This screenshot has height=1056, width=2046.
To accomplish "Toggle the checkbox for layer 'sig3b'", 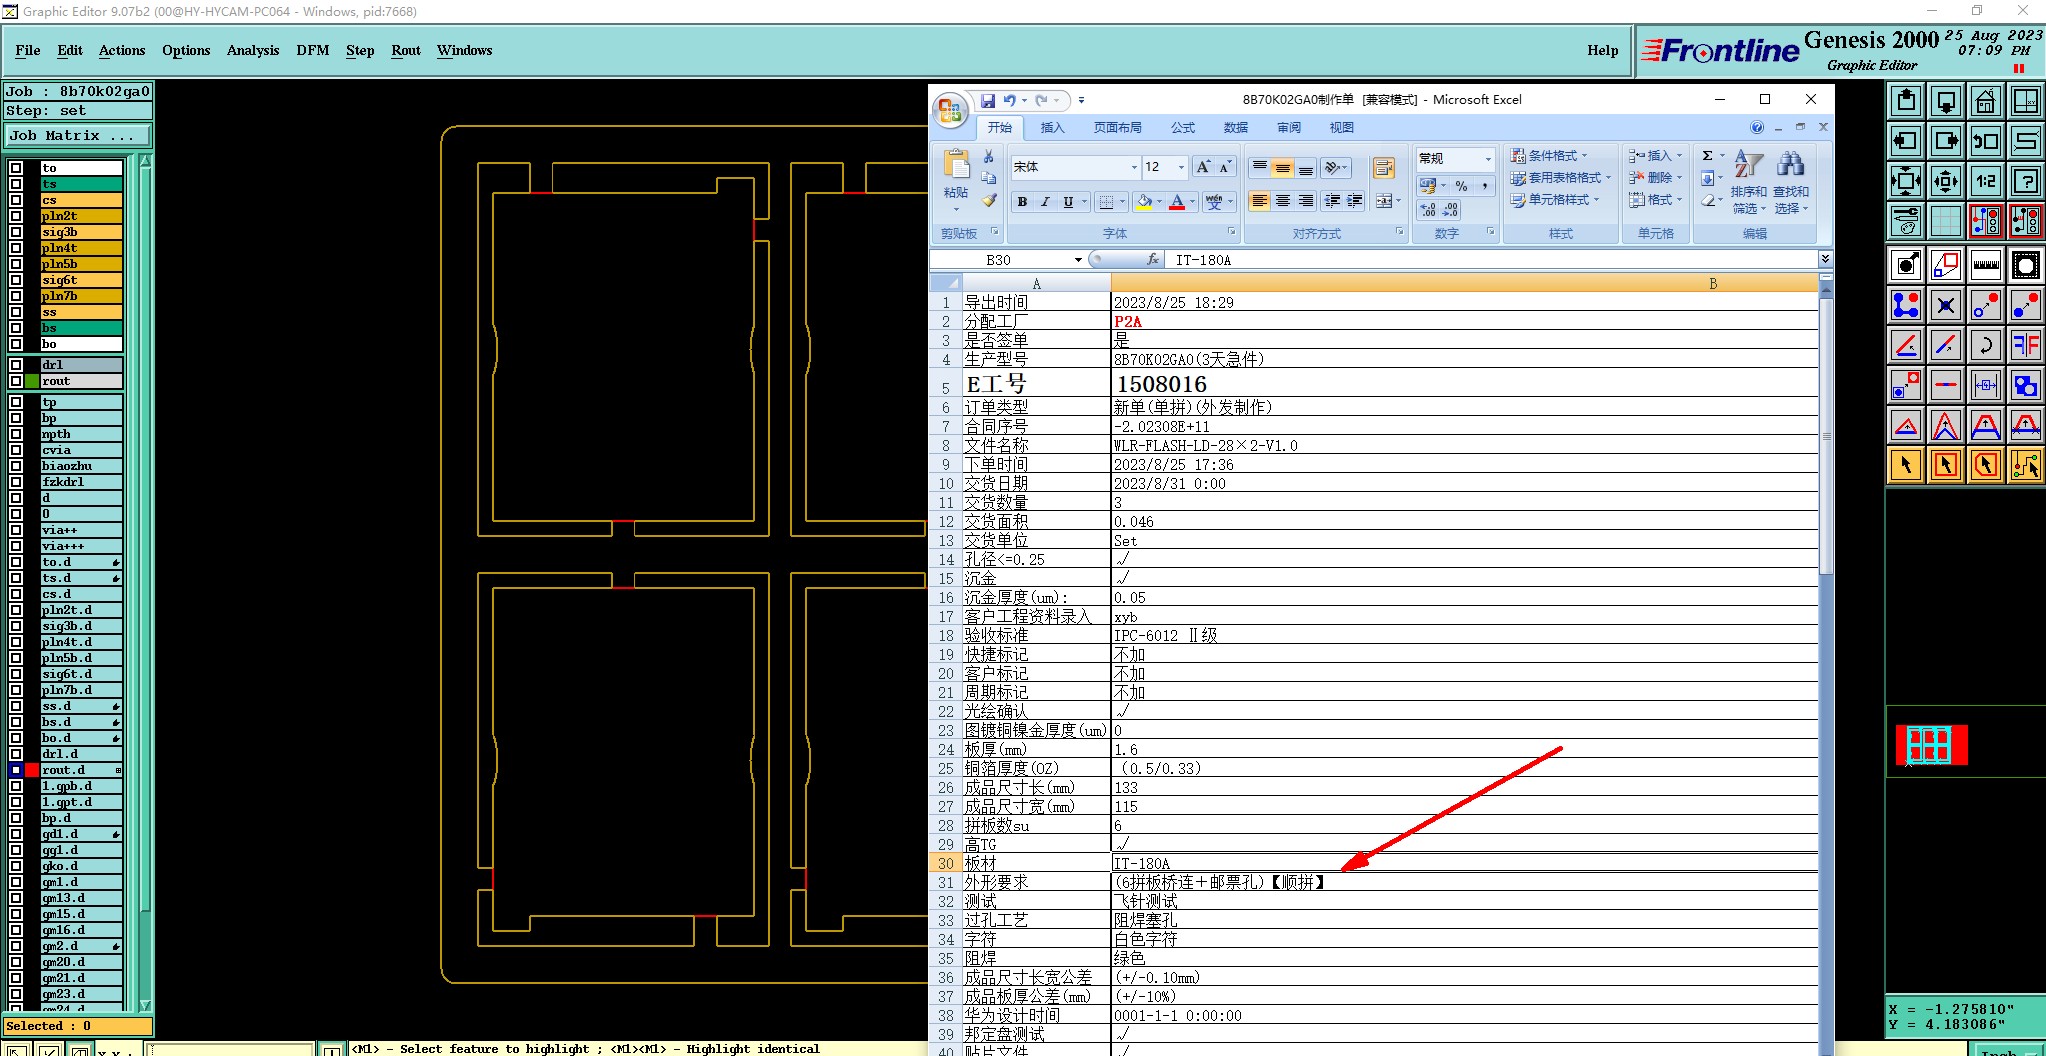I will click(16, 232).
